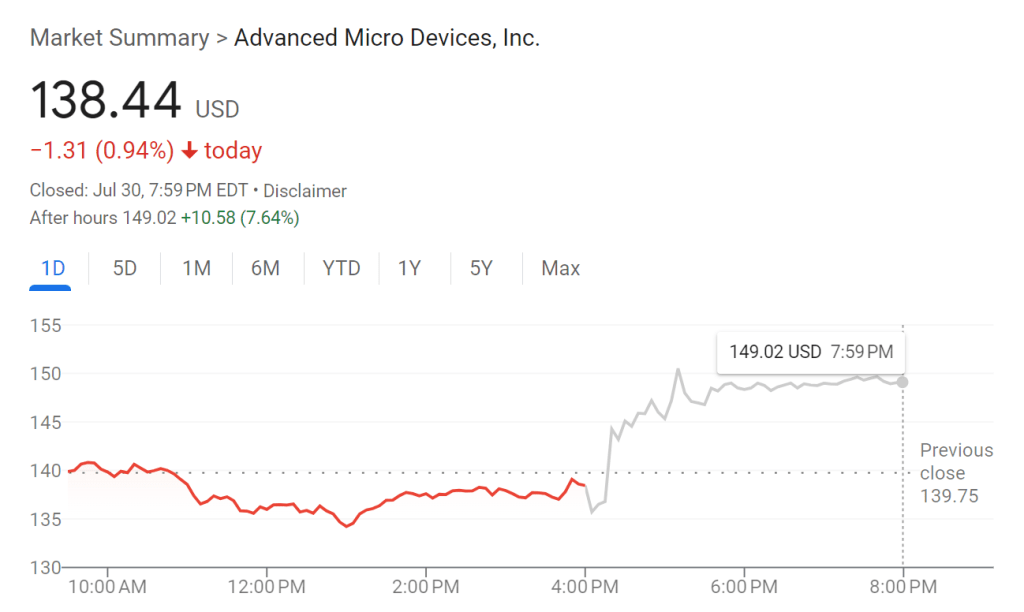
Task: Select the 1D time range tab
Action: [52, 268]
